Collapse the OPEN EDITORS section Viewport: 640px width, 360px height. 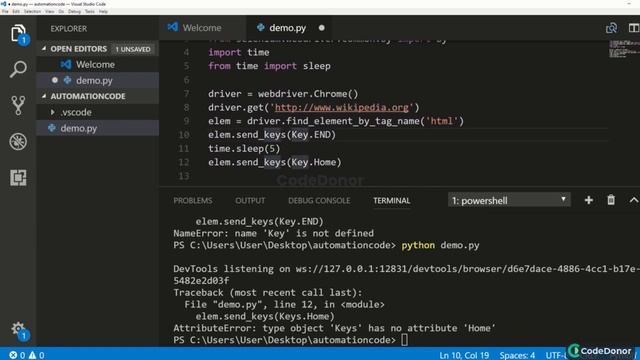(44, 49)
